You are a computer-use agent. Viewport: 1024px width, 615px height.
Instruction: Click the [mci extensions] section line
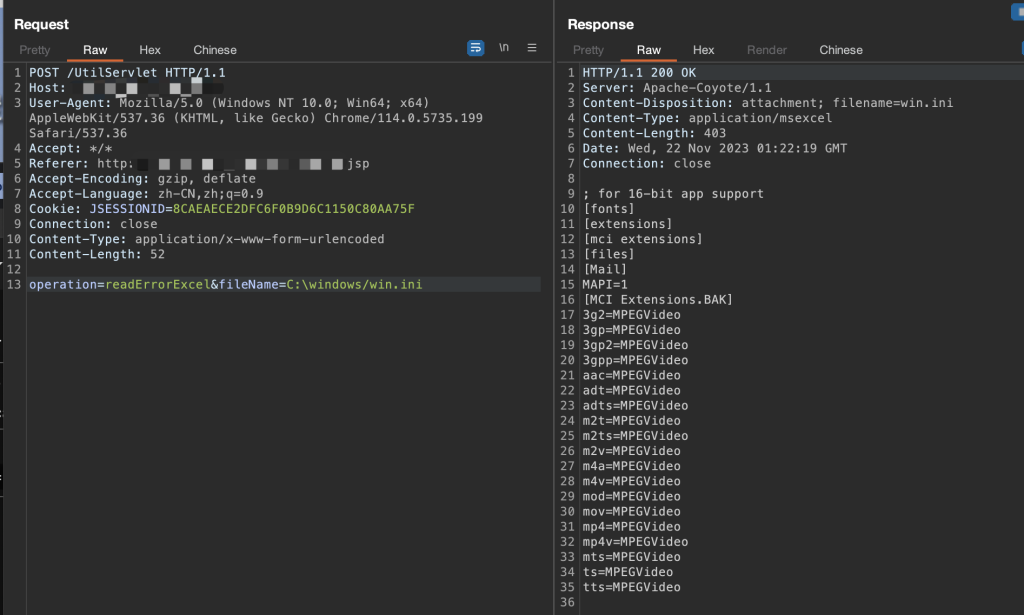point(643,239)
